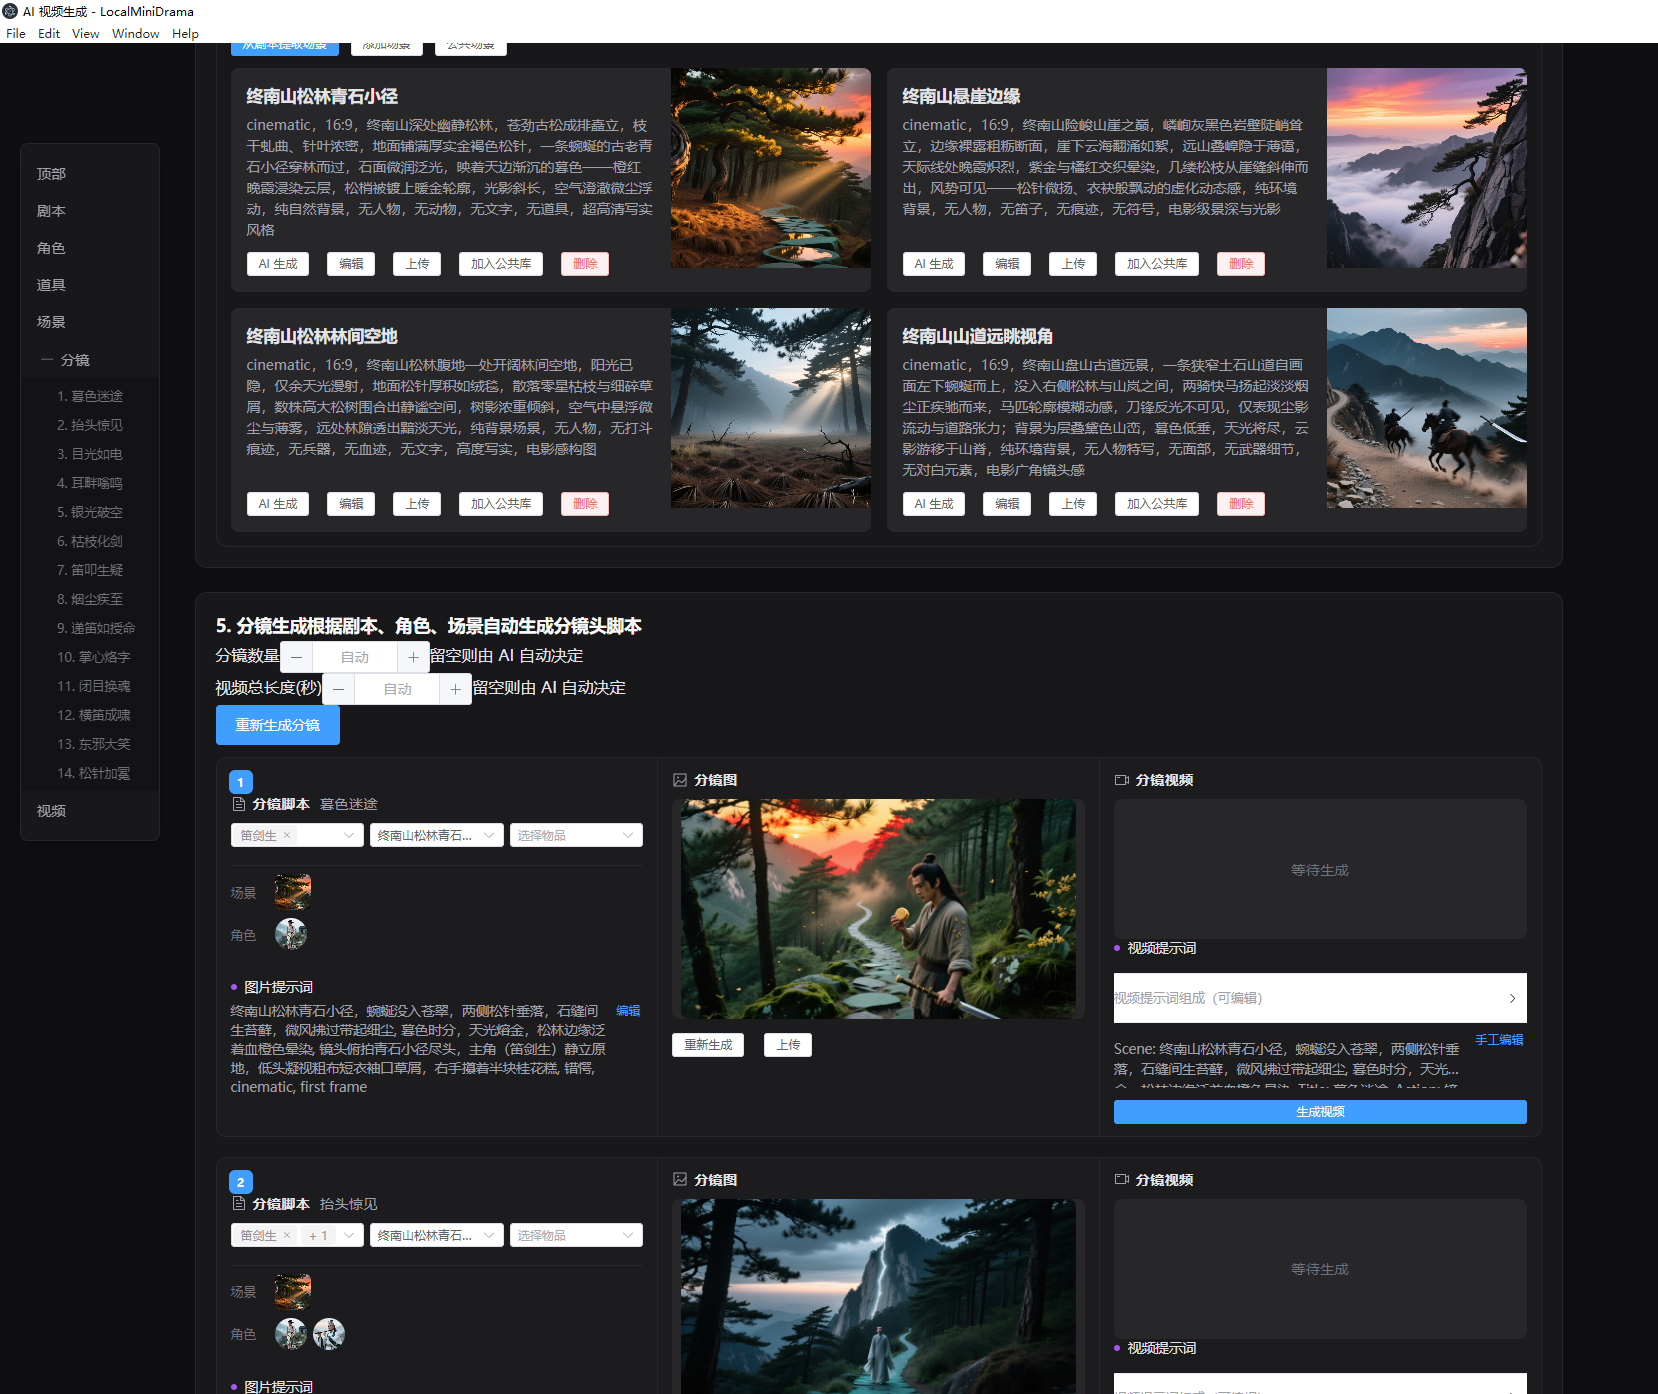Select shot 10. 掌心烙字 in sidebar
The image size is (1658, 1394).
pyautogui.click(x=94, y=657)
